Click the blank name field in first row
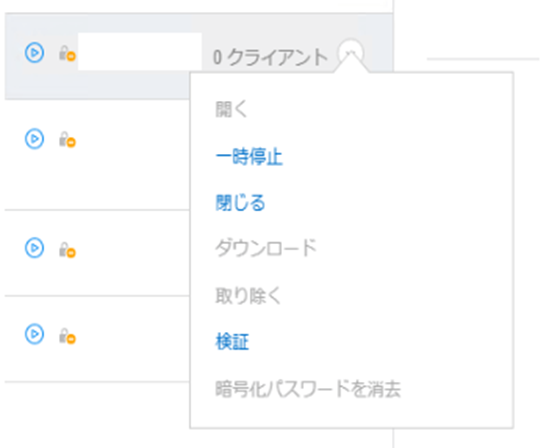Screen dimensions: 541x448 tap(140, 51)
